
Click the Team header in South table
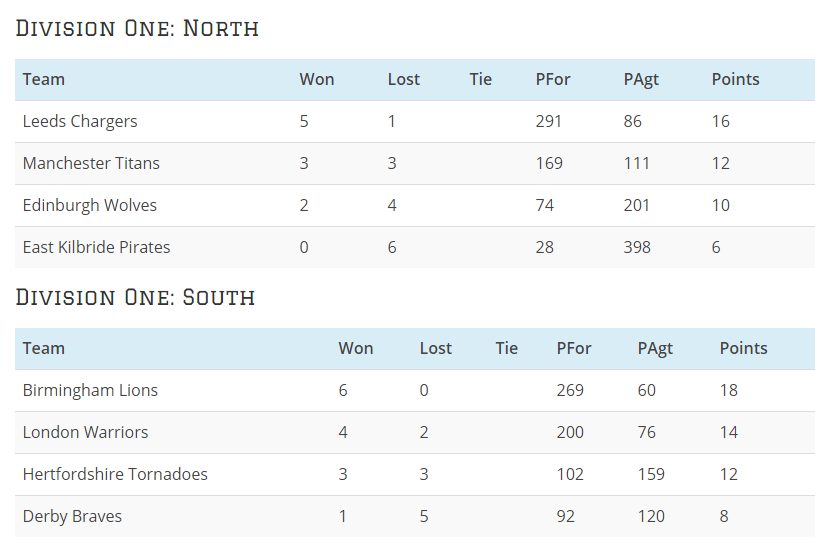[x=44, y=349]
